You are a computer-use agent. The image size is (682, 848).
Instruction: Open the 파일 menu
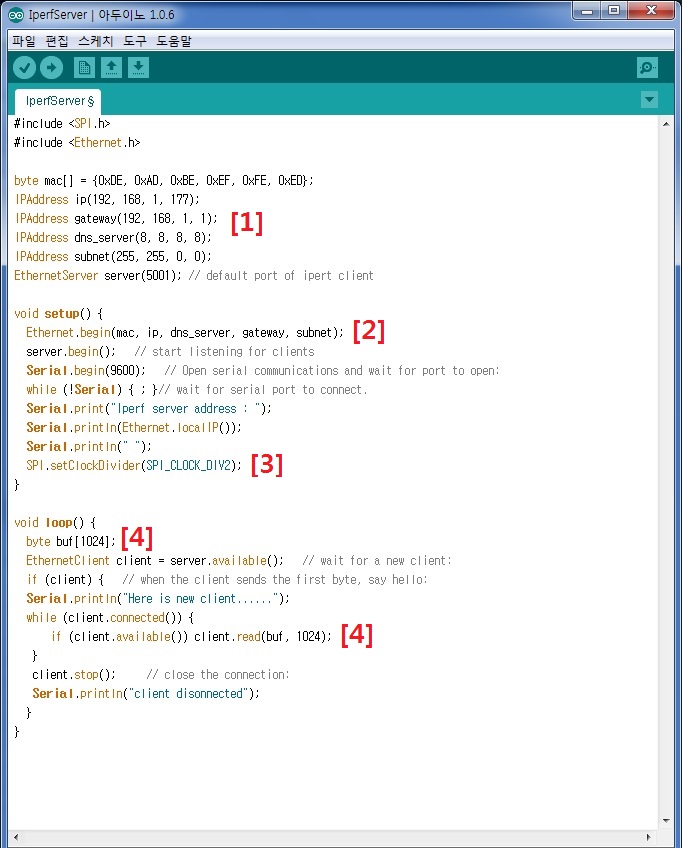[x=24, y=41]
